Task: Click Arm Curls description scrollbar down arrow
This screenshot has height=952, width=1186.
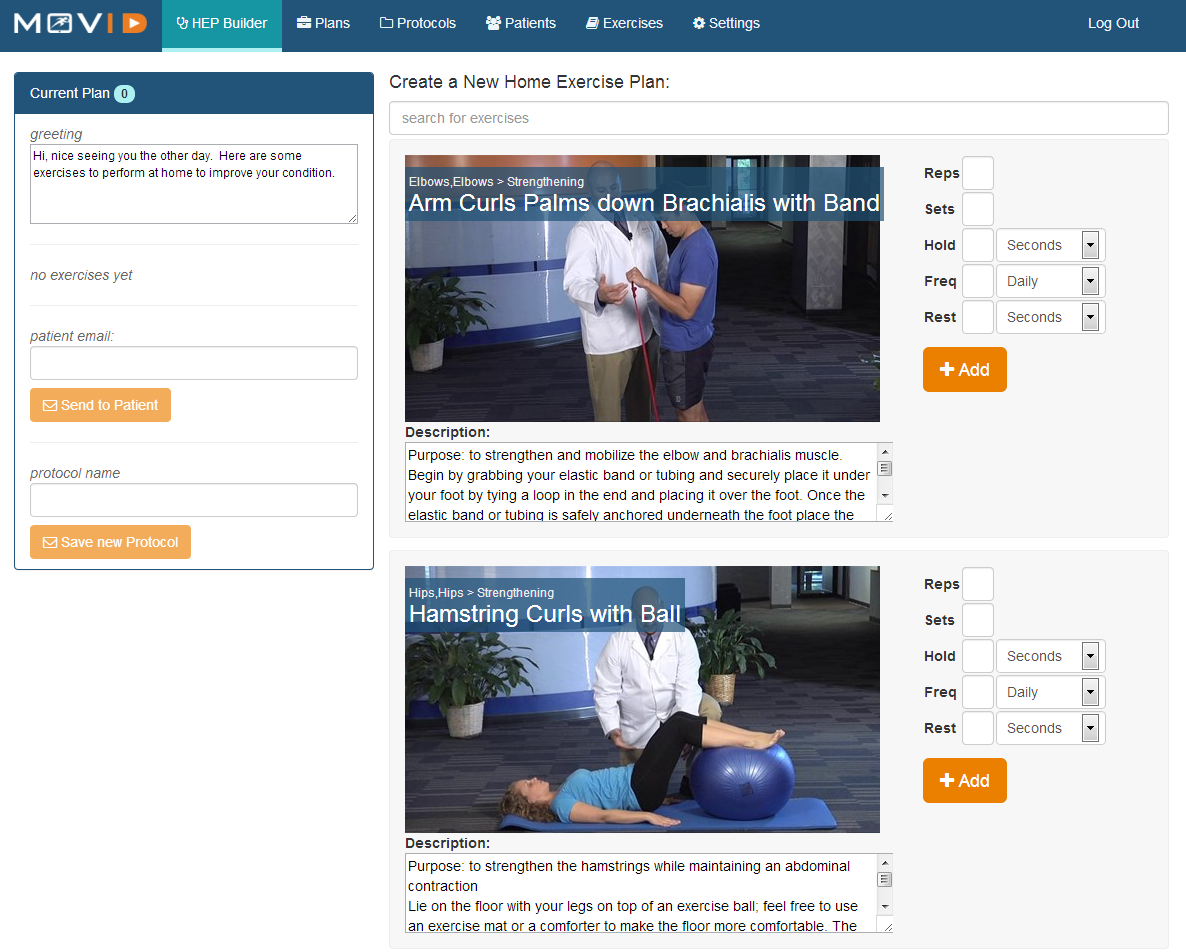Action: (x=885, y=496)
